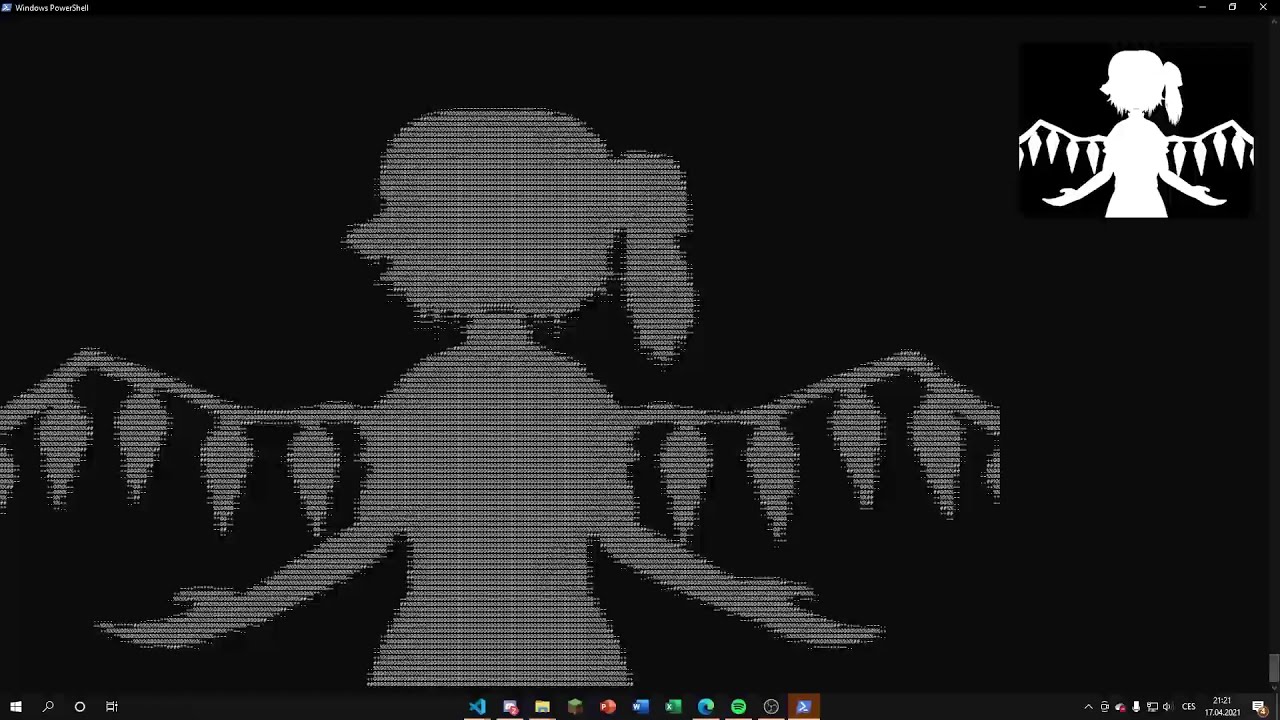Open the Action Center notifications
Viewport: 1280px width, 720px height.
click(1260, 707)
